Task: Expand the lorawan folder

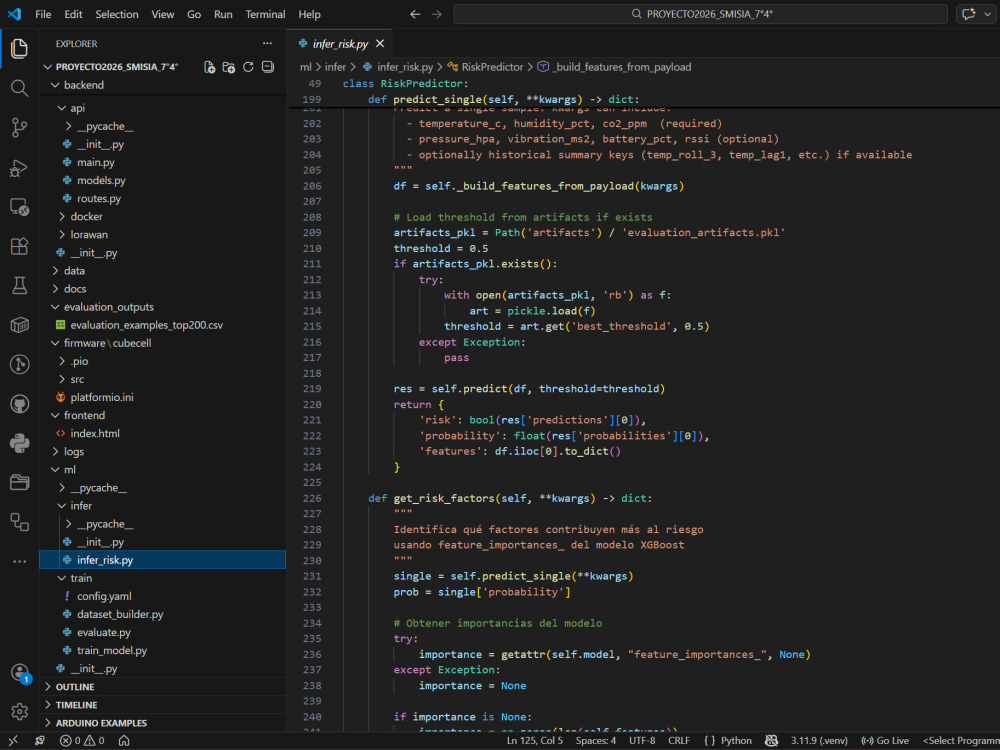Action: 89,235
